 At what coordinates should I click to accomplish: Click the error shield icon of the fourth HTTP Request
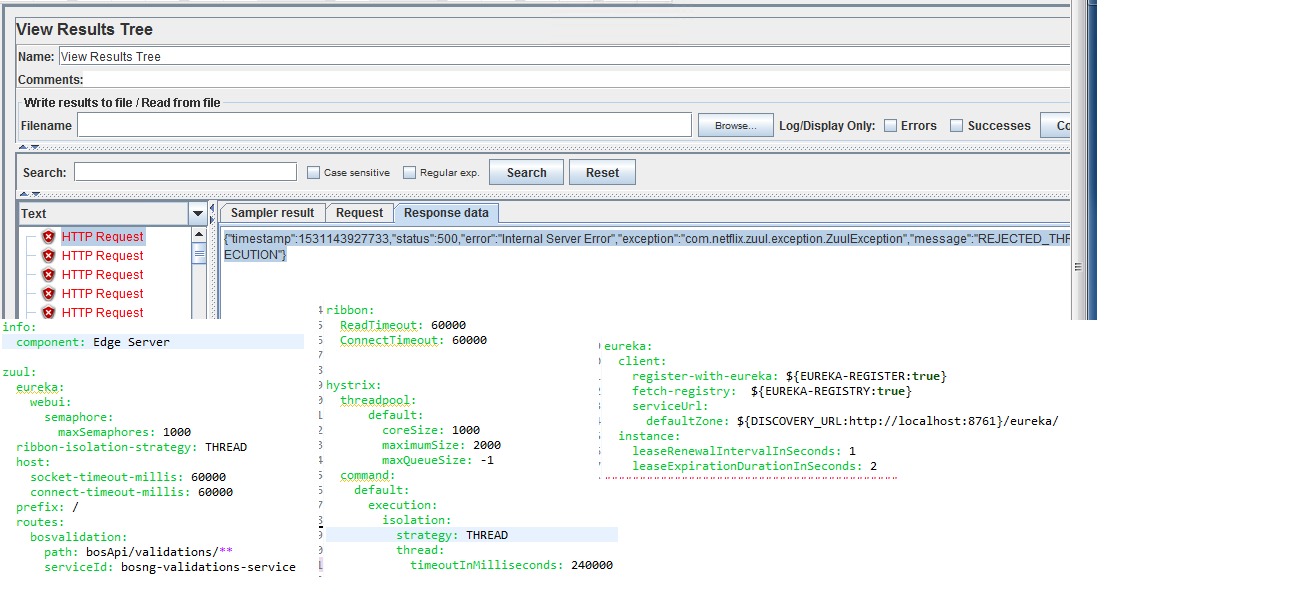pos(48,294)
